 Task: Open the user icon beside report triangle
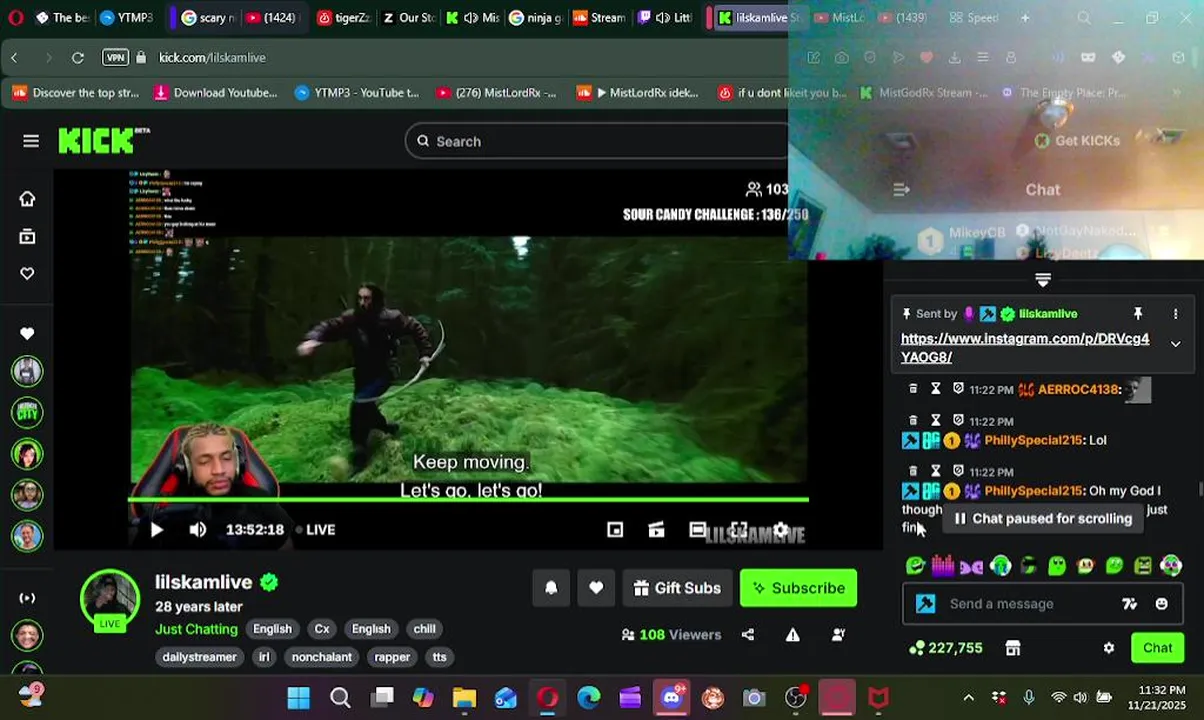tap(839, 635)
